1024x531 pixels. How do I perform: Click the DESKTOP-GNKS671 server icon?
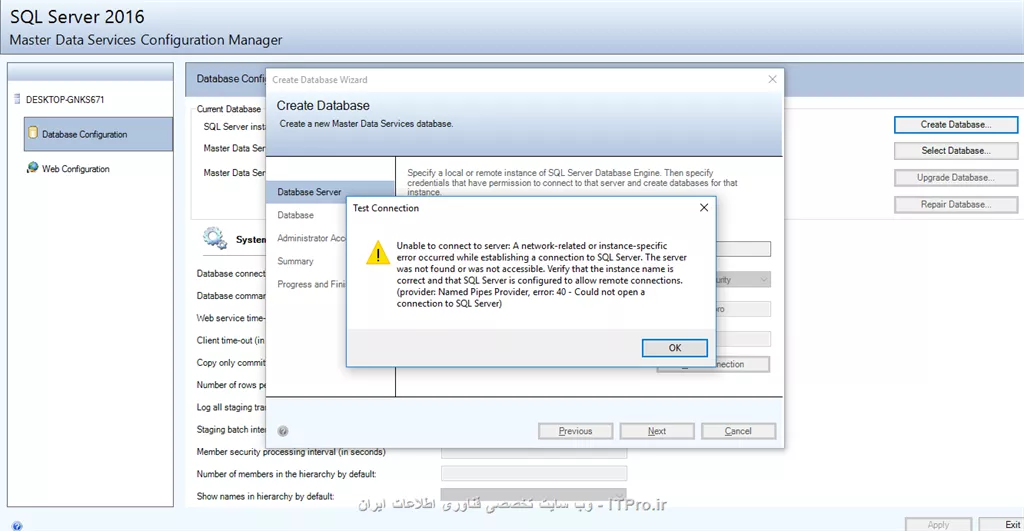click(17, 99)
